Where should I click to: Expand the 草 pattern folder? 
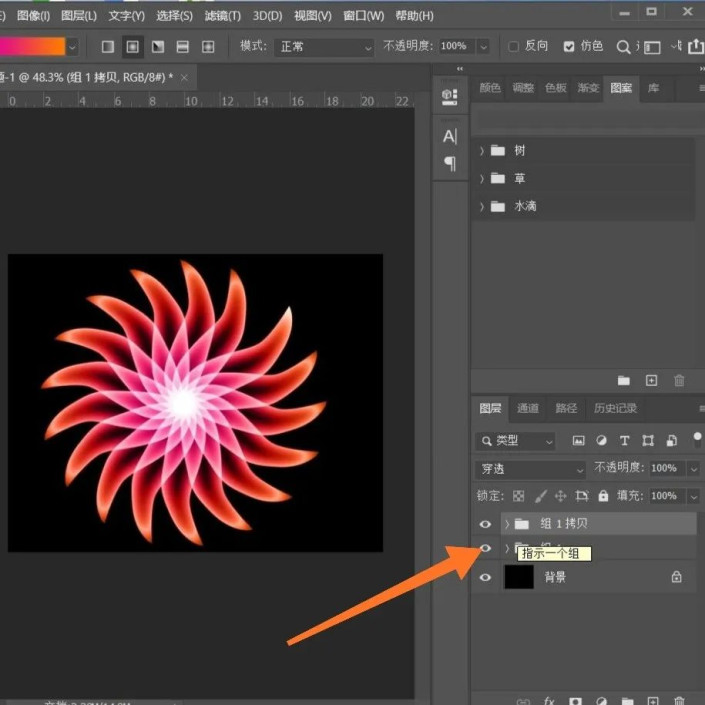[x=481, y=178]
